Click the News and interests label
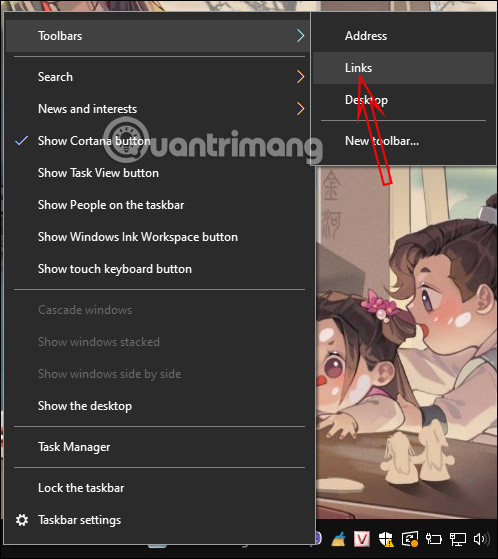 pos(87,109)
